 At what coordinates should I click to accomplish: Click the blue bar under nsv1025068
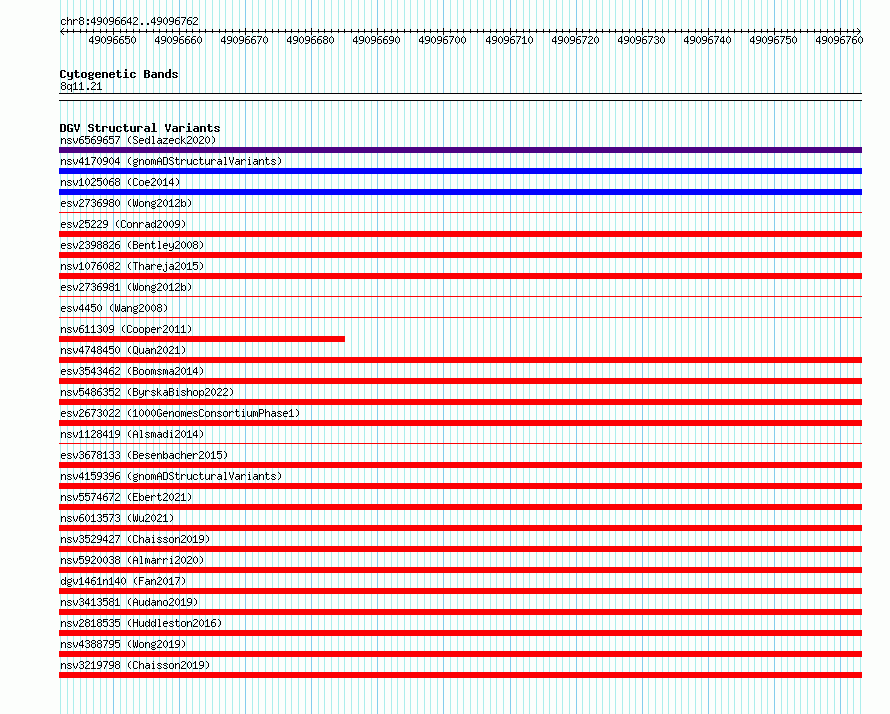(x=460, y=192)
